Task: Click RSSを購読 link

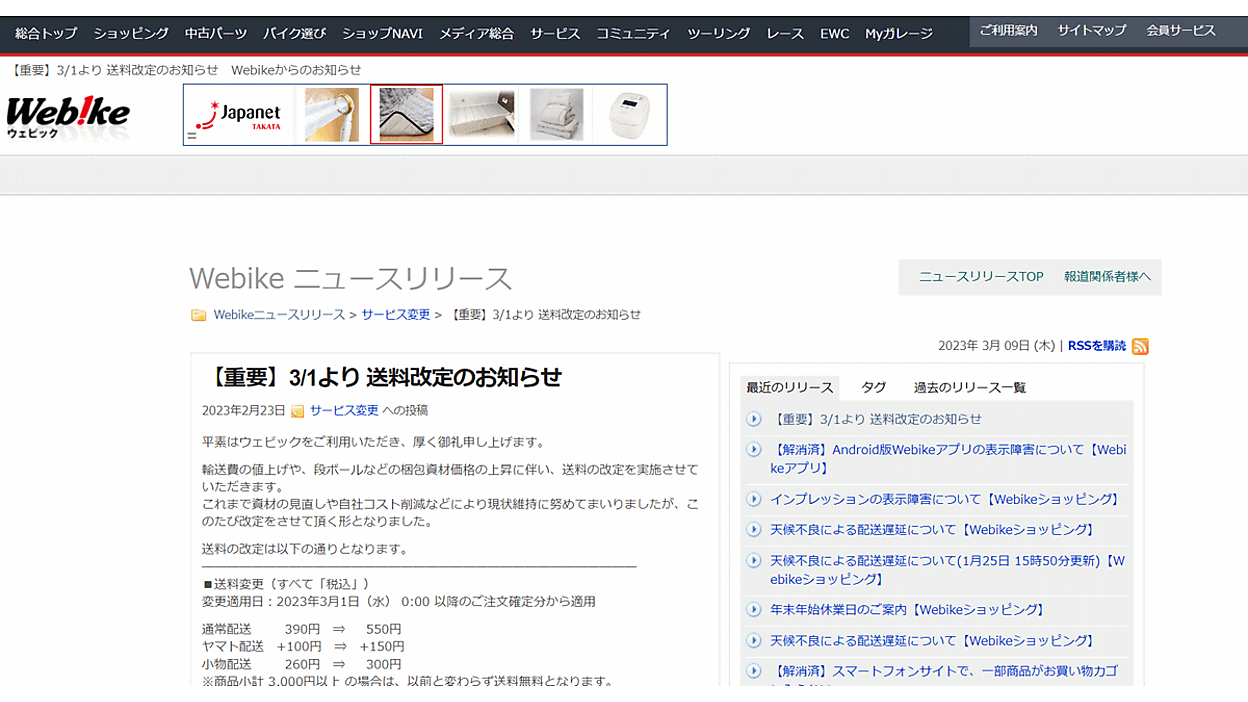Action: coord(1097,346)
